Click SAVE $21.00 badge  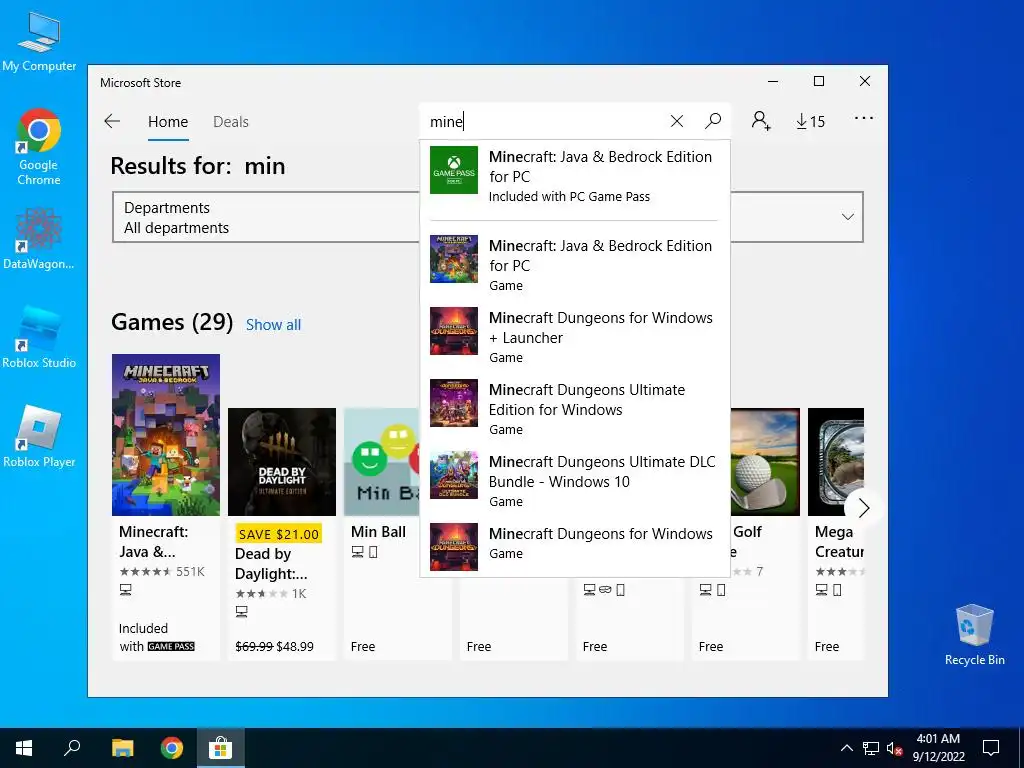click(x=278, y=534)
